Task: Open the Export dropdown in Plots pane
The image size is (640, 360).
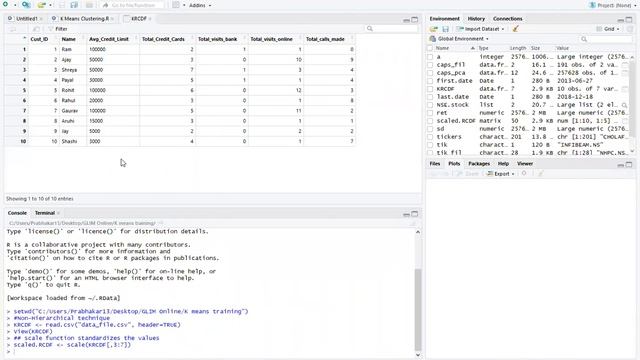Action: coord(500,173)
